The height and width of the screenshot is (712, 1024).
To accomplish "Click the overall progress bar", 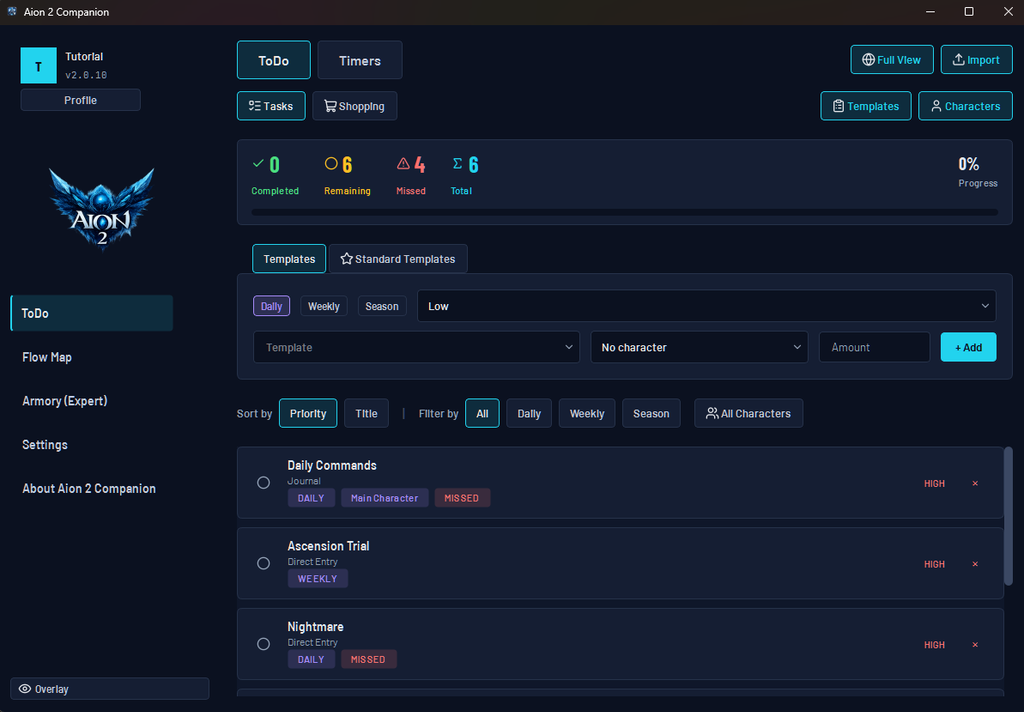I will tap(624, 212).
